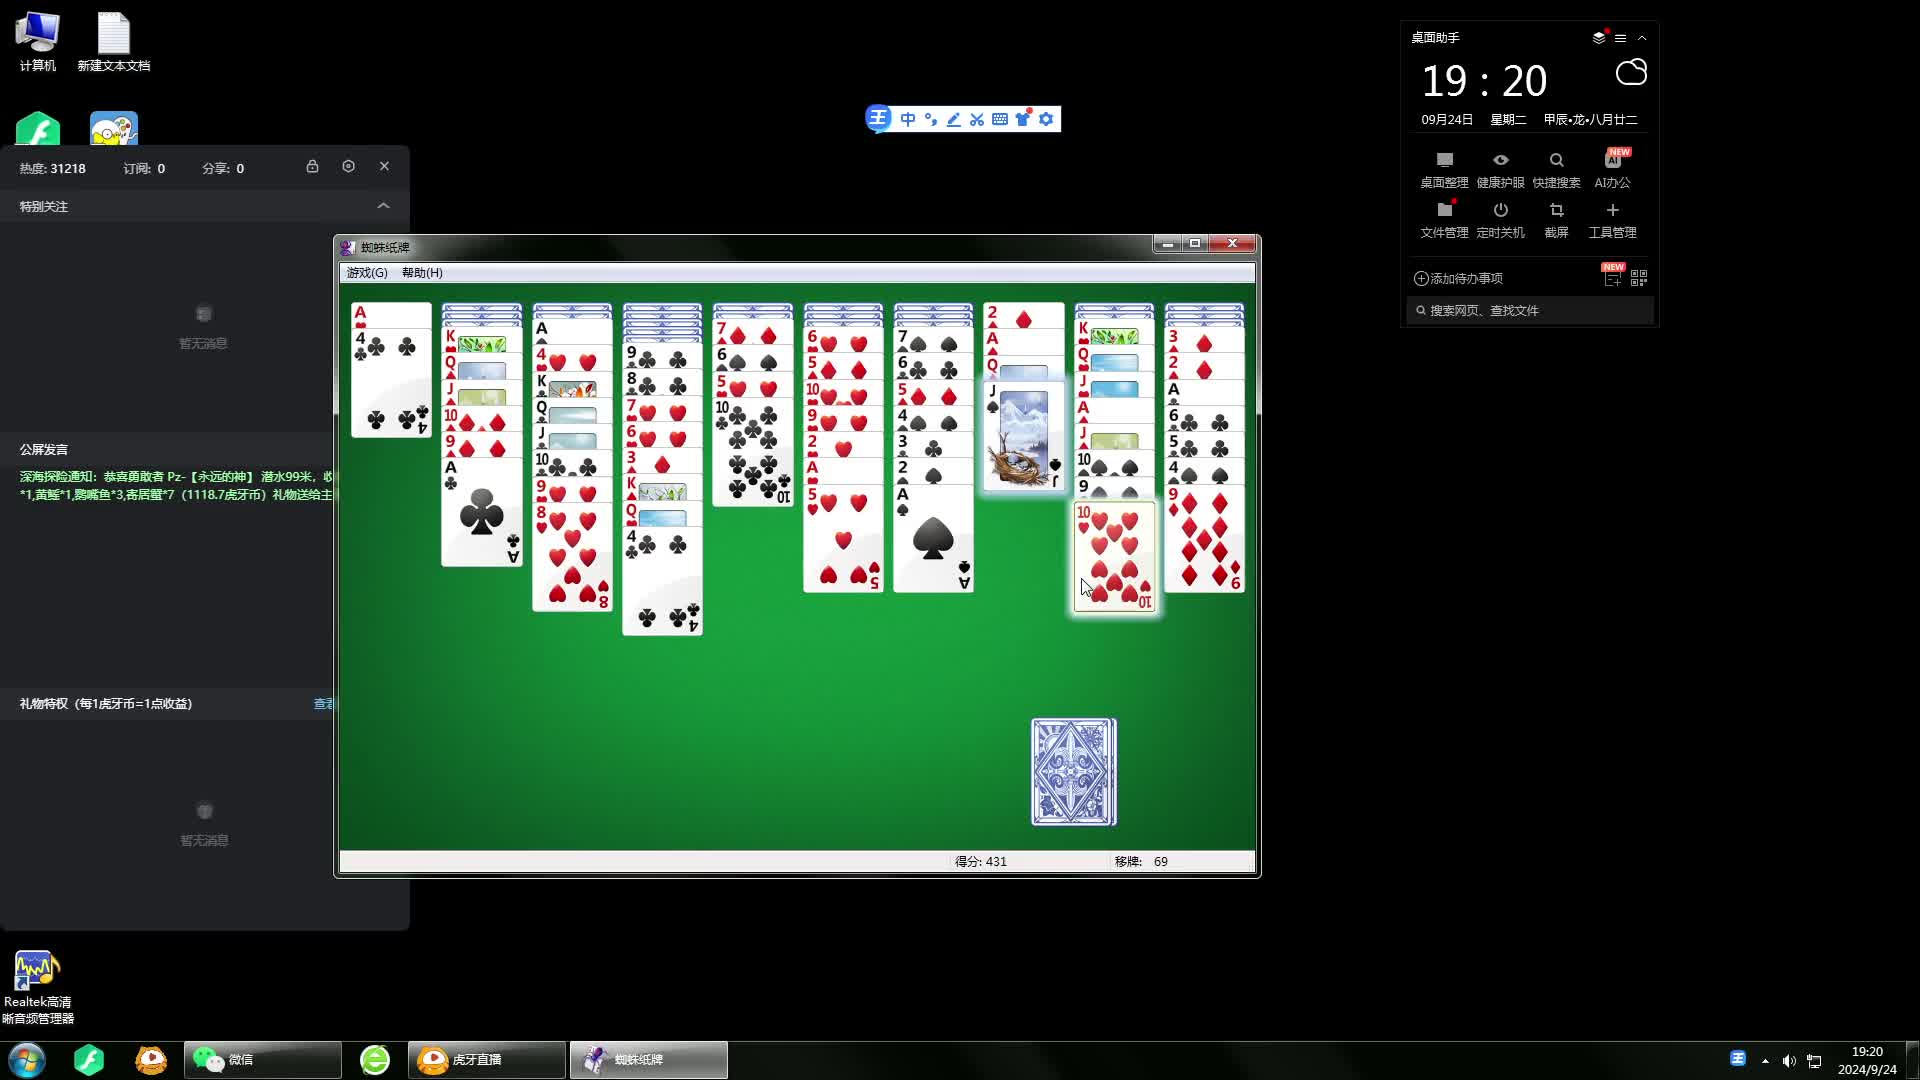Click 添加待办事项 add to-do button

click(x=1458, y=278)
